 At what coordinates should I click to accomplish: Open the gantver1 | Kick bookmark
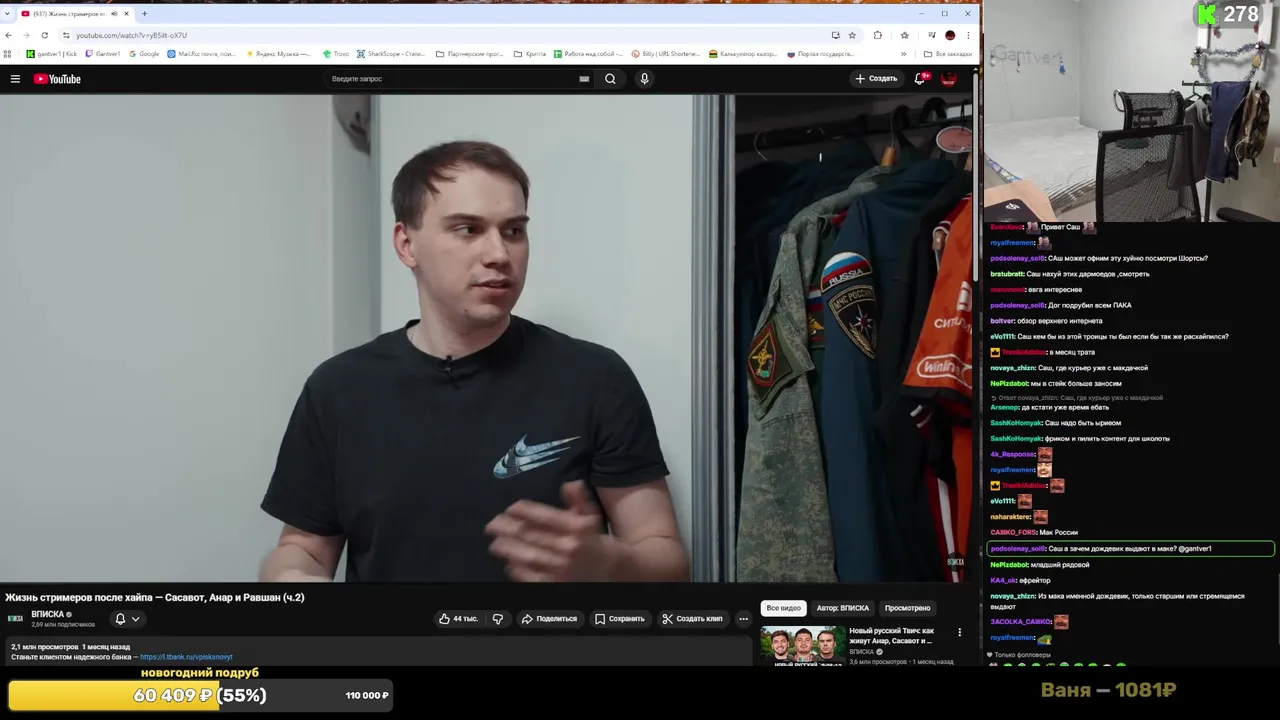coord(52,54)
